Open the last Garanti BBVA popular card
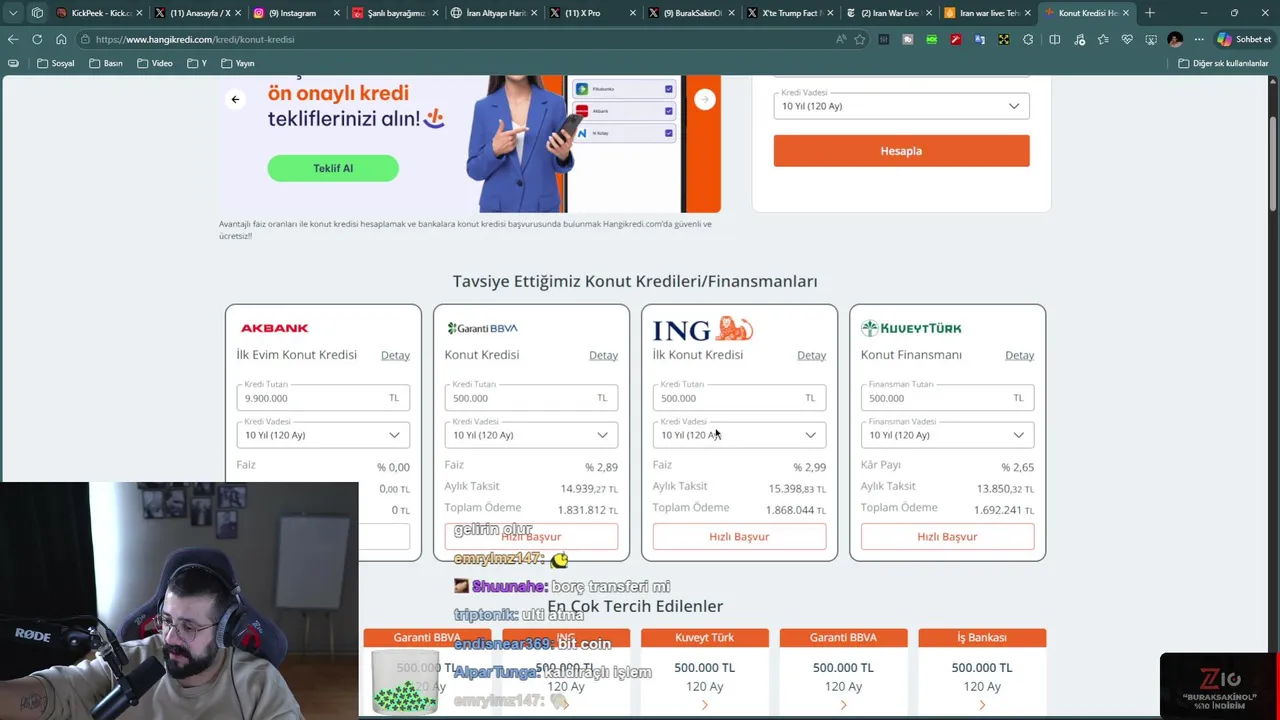The height and width of the screenshot is (720, 1280). pos(843,672)
